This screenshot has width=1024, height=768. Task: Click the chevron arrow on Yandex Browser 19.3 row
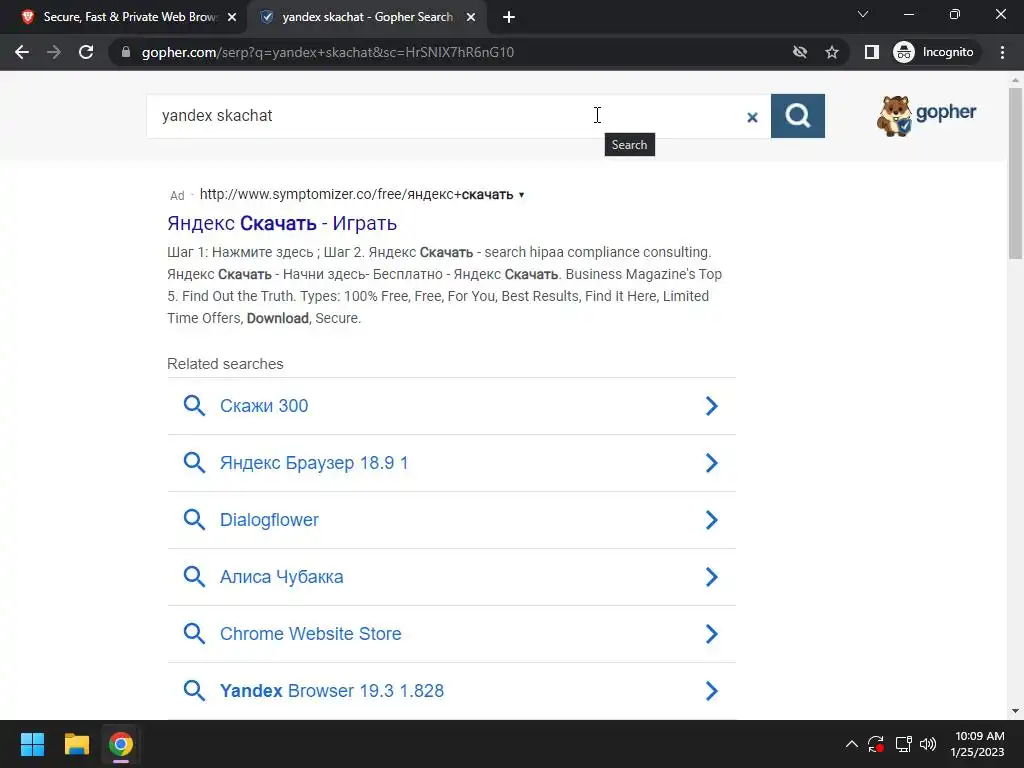pos(712,691)
